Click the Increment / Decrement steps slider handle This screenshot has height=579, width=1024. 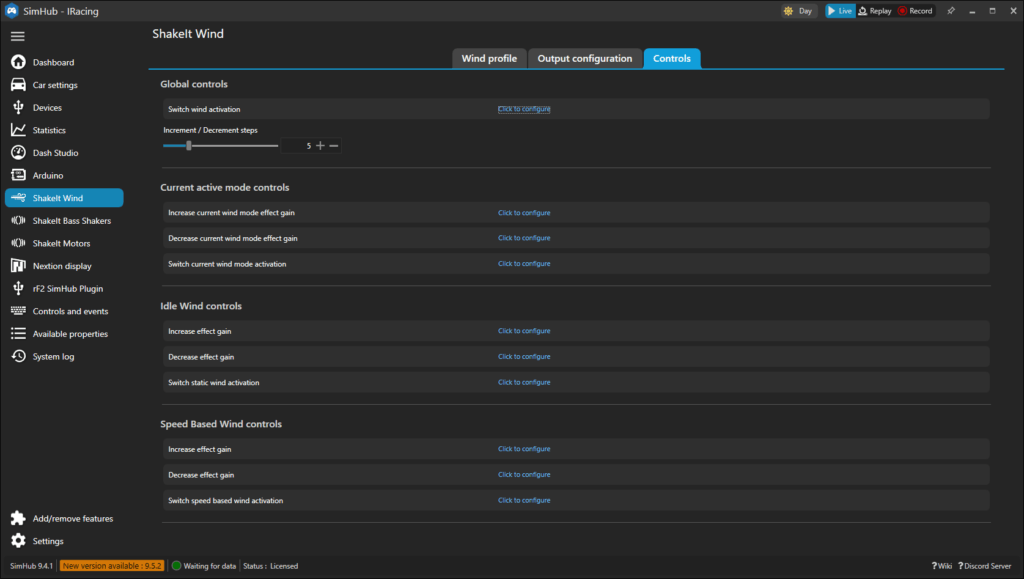click(189, 146)
